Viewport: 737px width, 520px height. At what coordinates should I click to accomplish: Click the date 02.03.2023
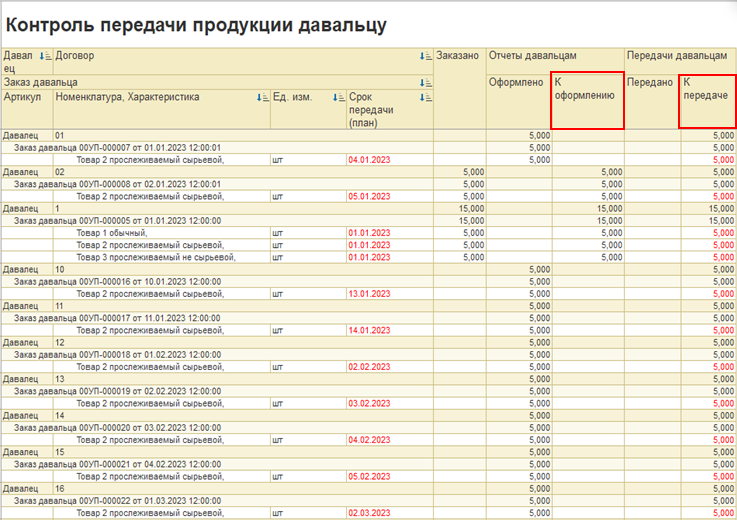coord(369,513)
